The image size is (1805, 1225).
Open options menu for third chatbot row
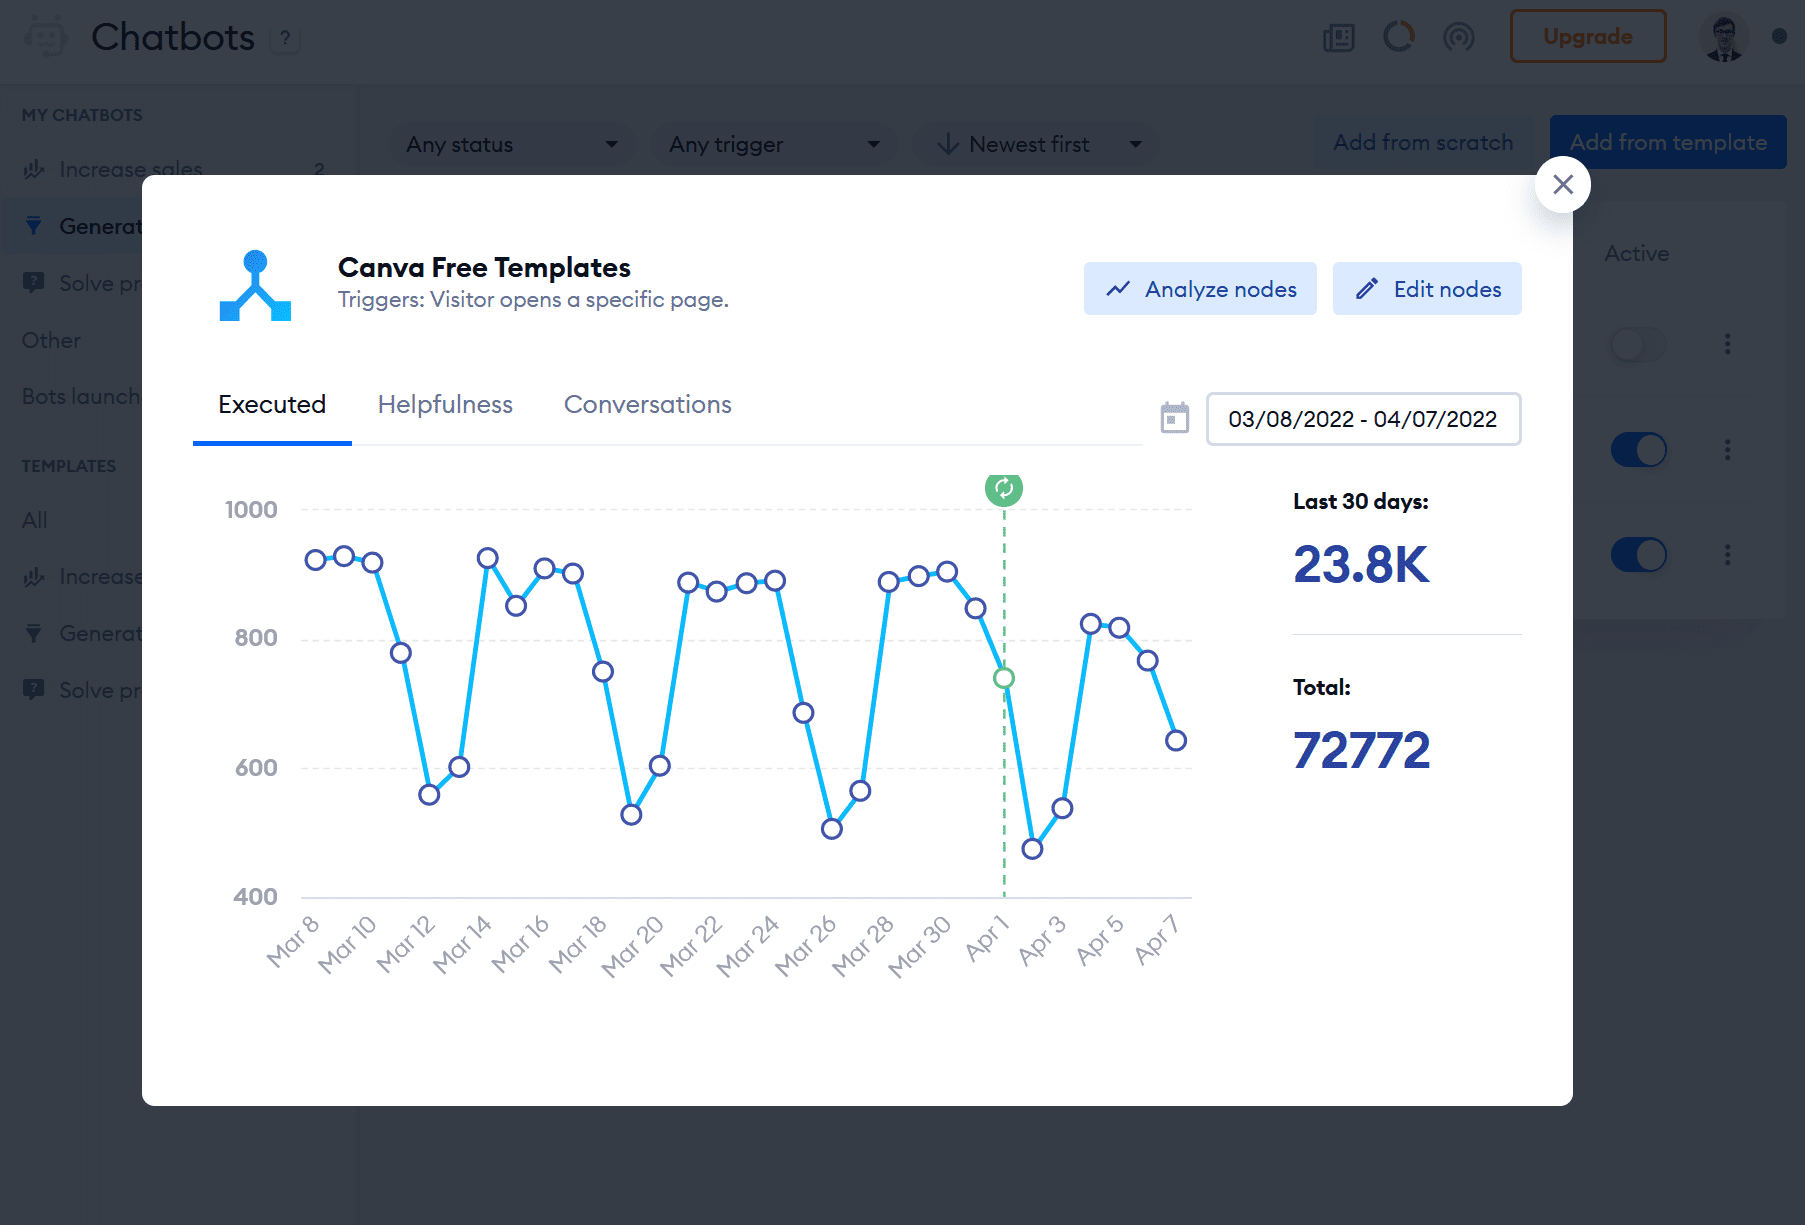tap(1727, 555)
